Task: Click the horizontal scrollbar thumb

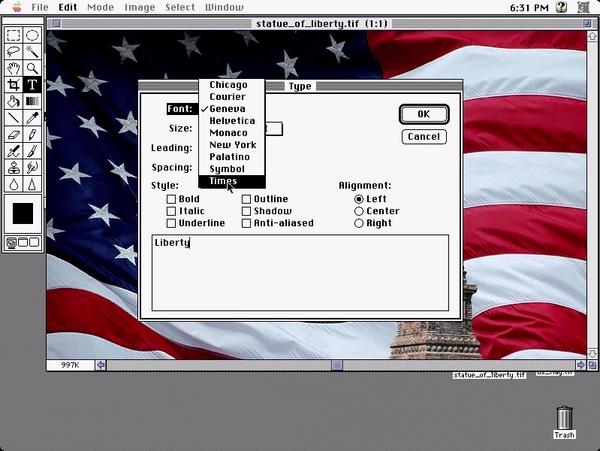Action: coord(337,365)
